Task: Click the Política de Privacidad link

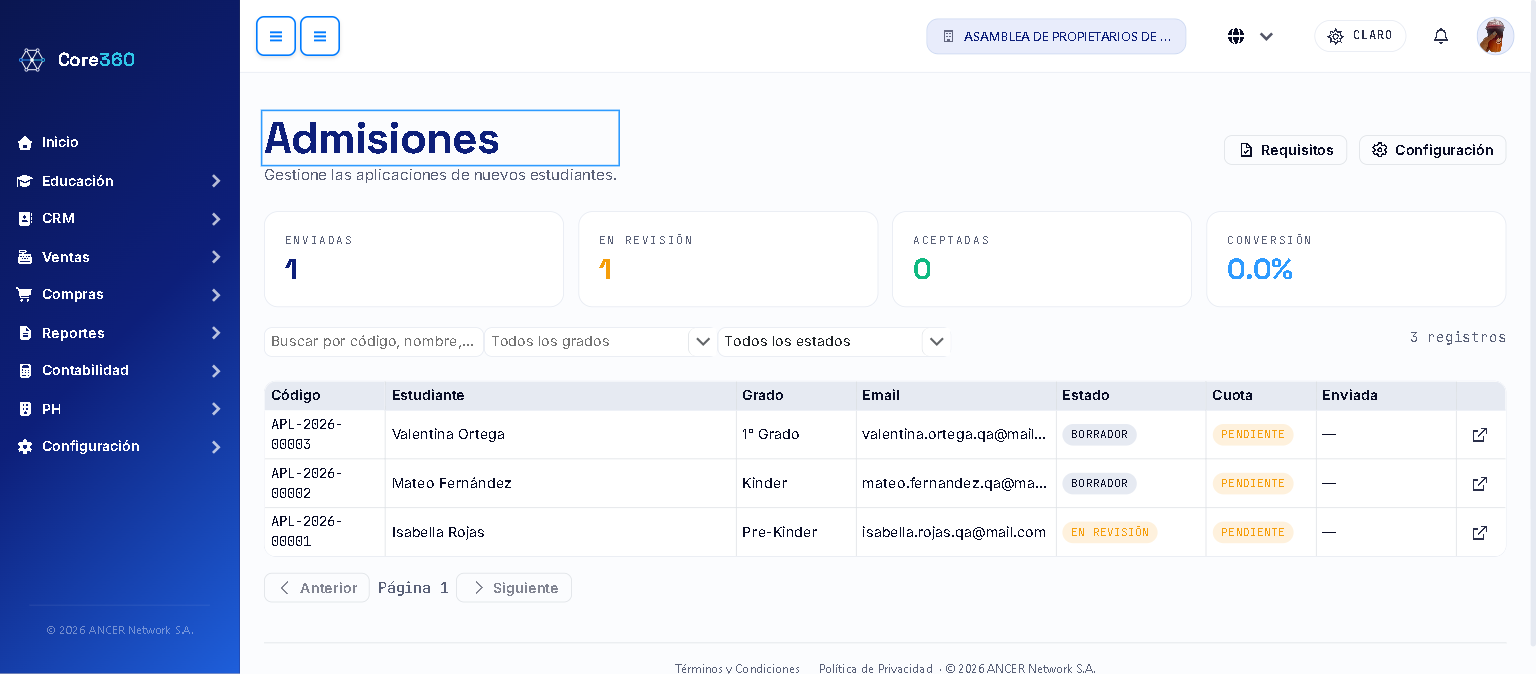Action: [x=875, y=668]
